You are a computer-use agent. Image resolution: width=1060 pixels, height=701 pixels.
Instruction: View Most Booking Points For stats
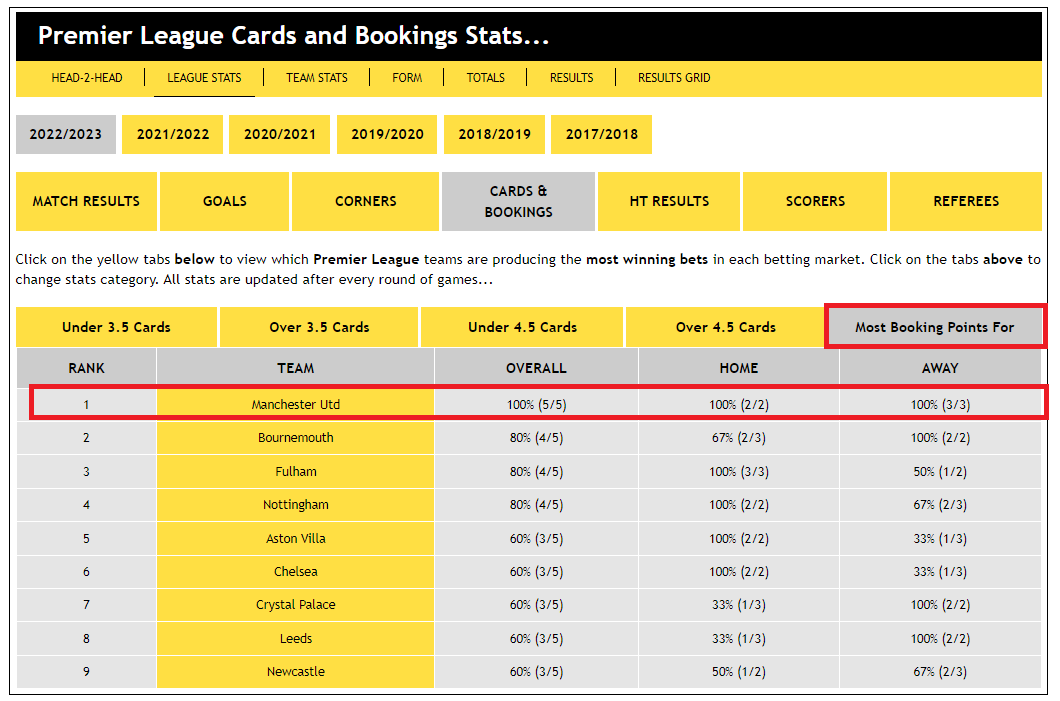(935, 327)
